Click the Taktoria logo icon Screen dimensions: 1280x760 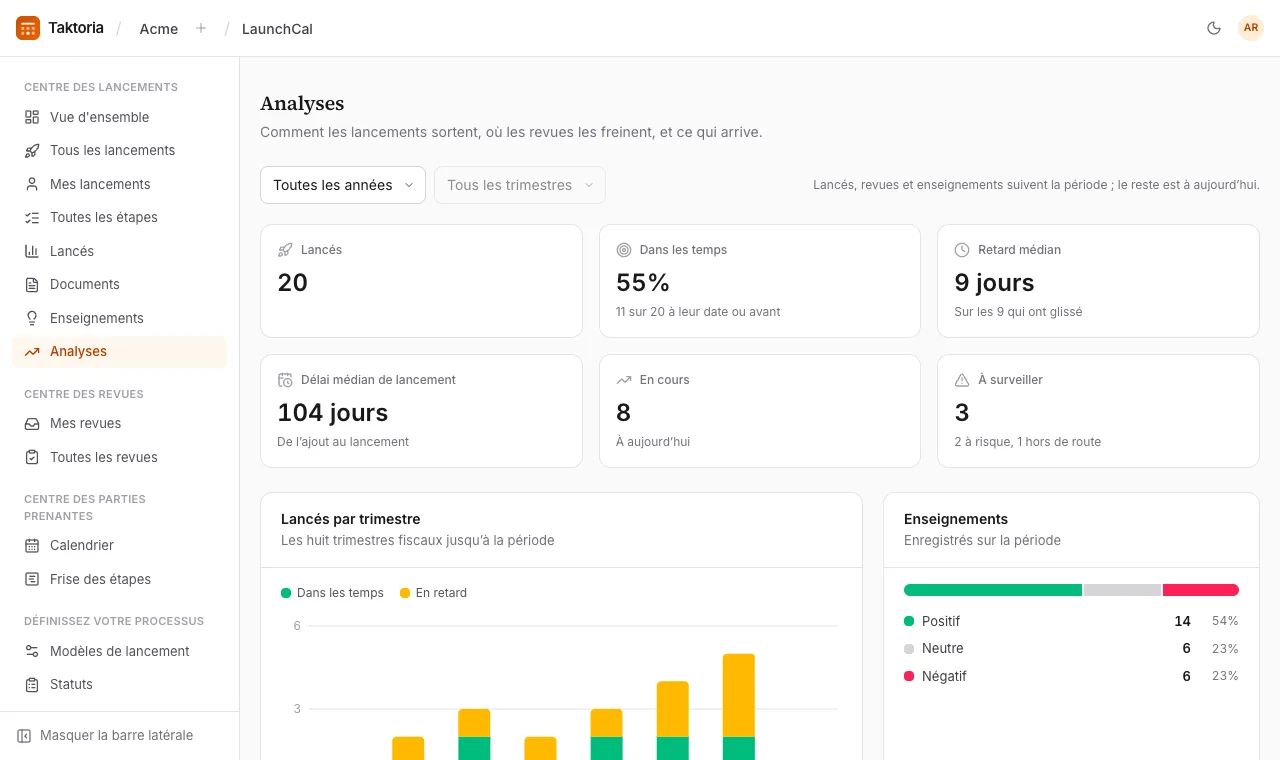coord(28,28)
